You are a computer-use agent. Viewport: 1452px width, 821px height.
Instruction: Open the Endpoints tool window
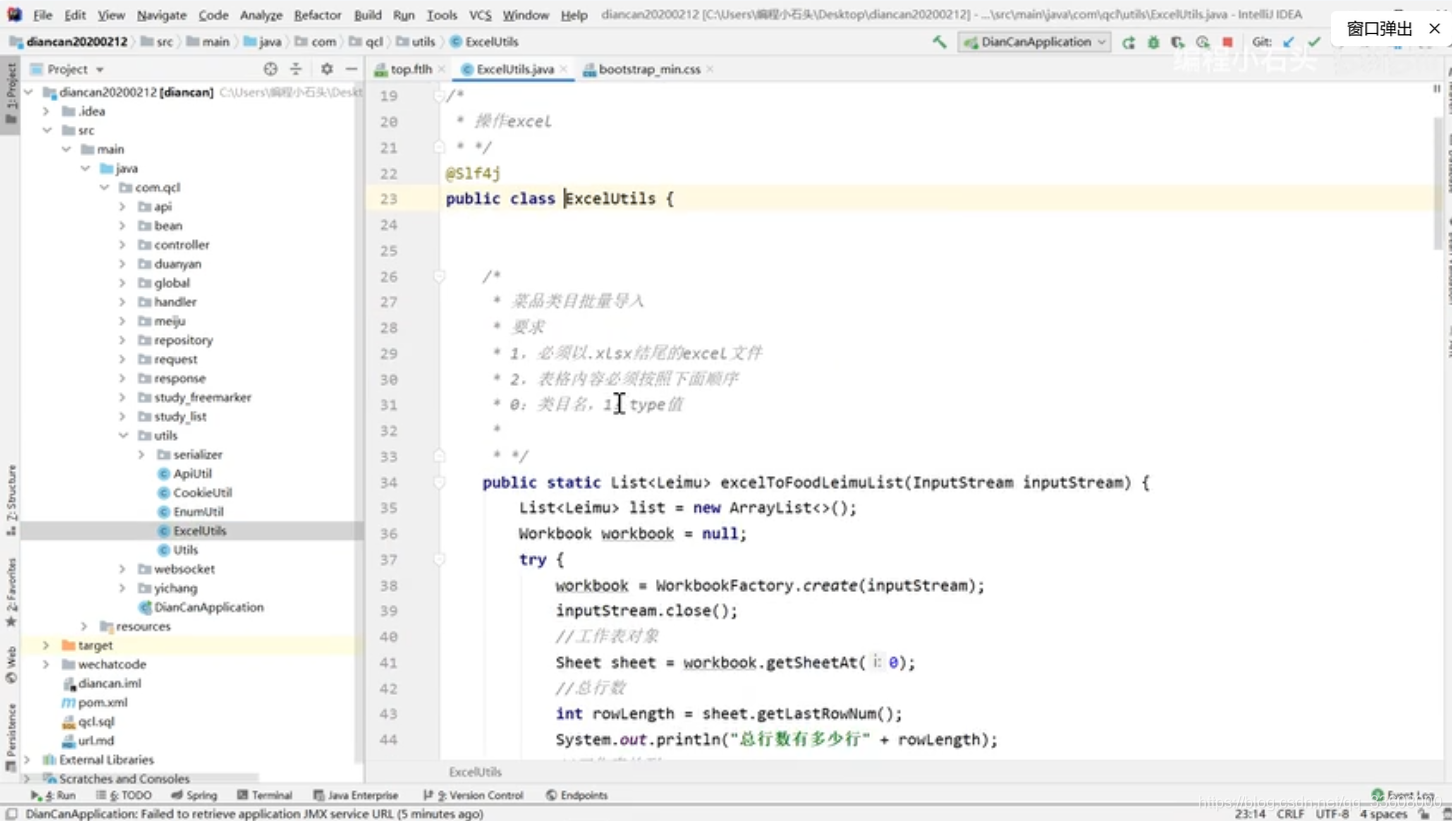pos(577,795)
